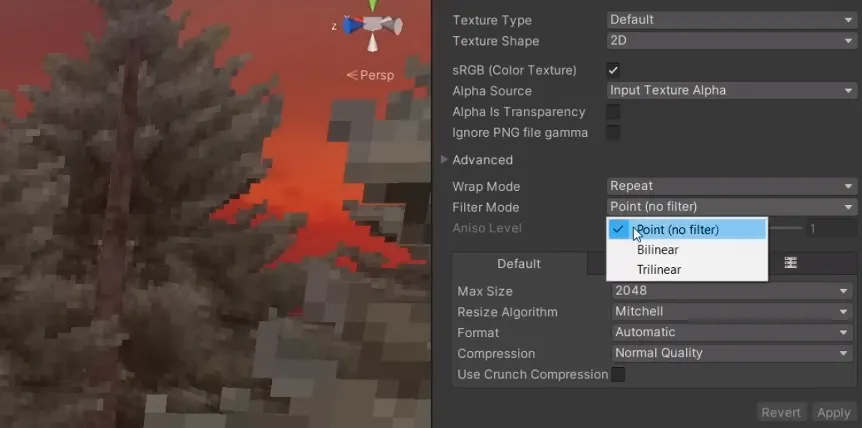This screenshot has height=428, width=862.
Task: Click the white bottom cone of scene gizmo
Action: [373, 42]
